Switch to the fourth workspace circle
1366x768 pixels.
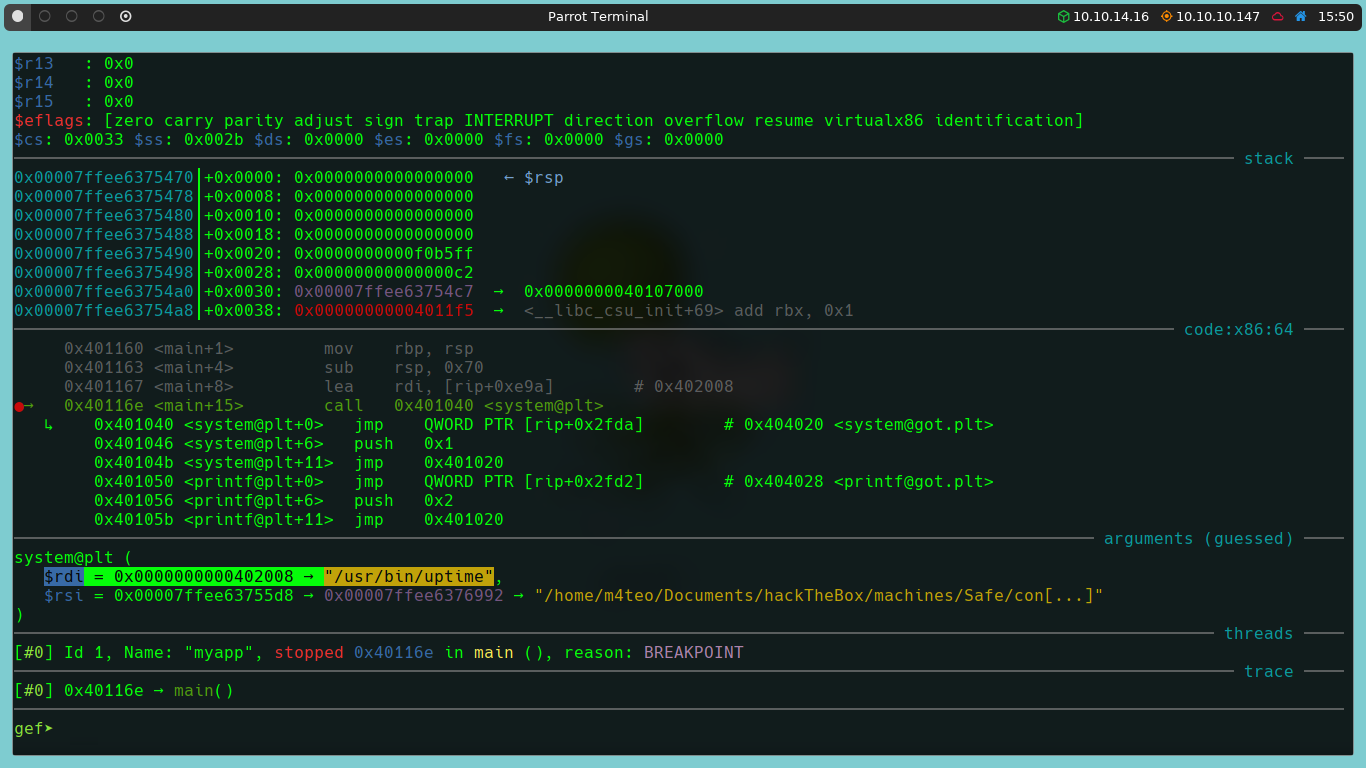click(x=98, y=16)
